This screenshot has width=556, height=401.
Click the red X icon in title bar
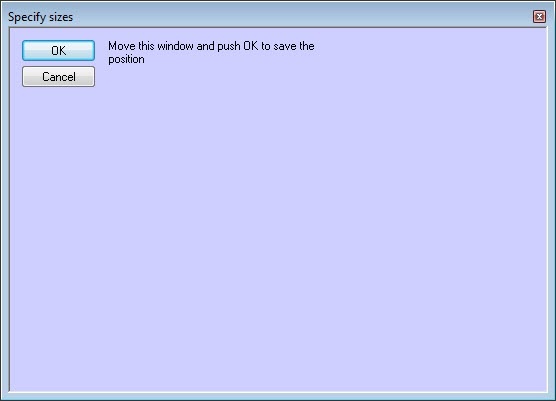539,16
